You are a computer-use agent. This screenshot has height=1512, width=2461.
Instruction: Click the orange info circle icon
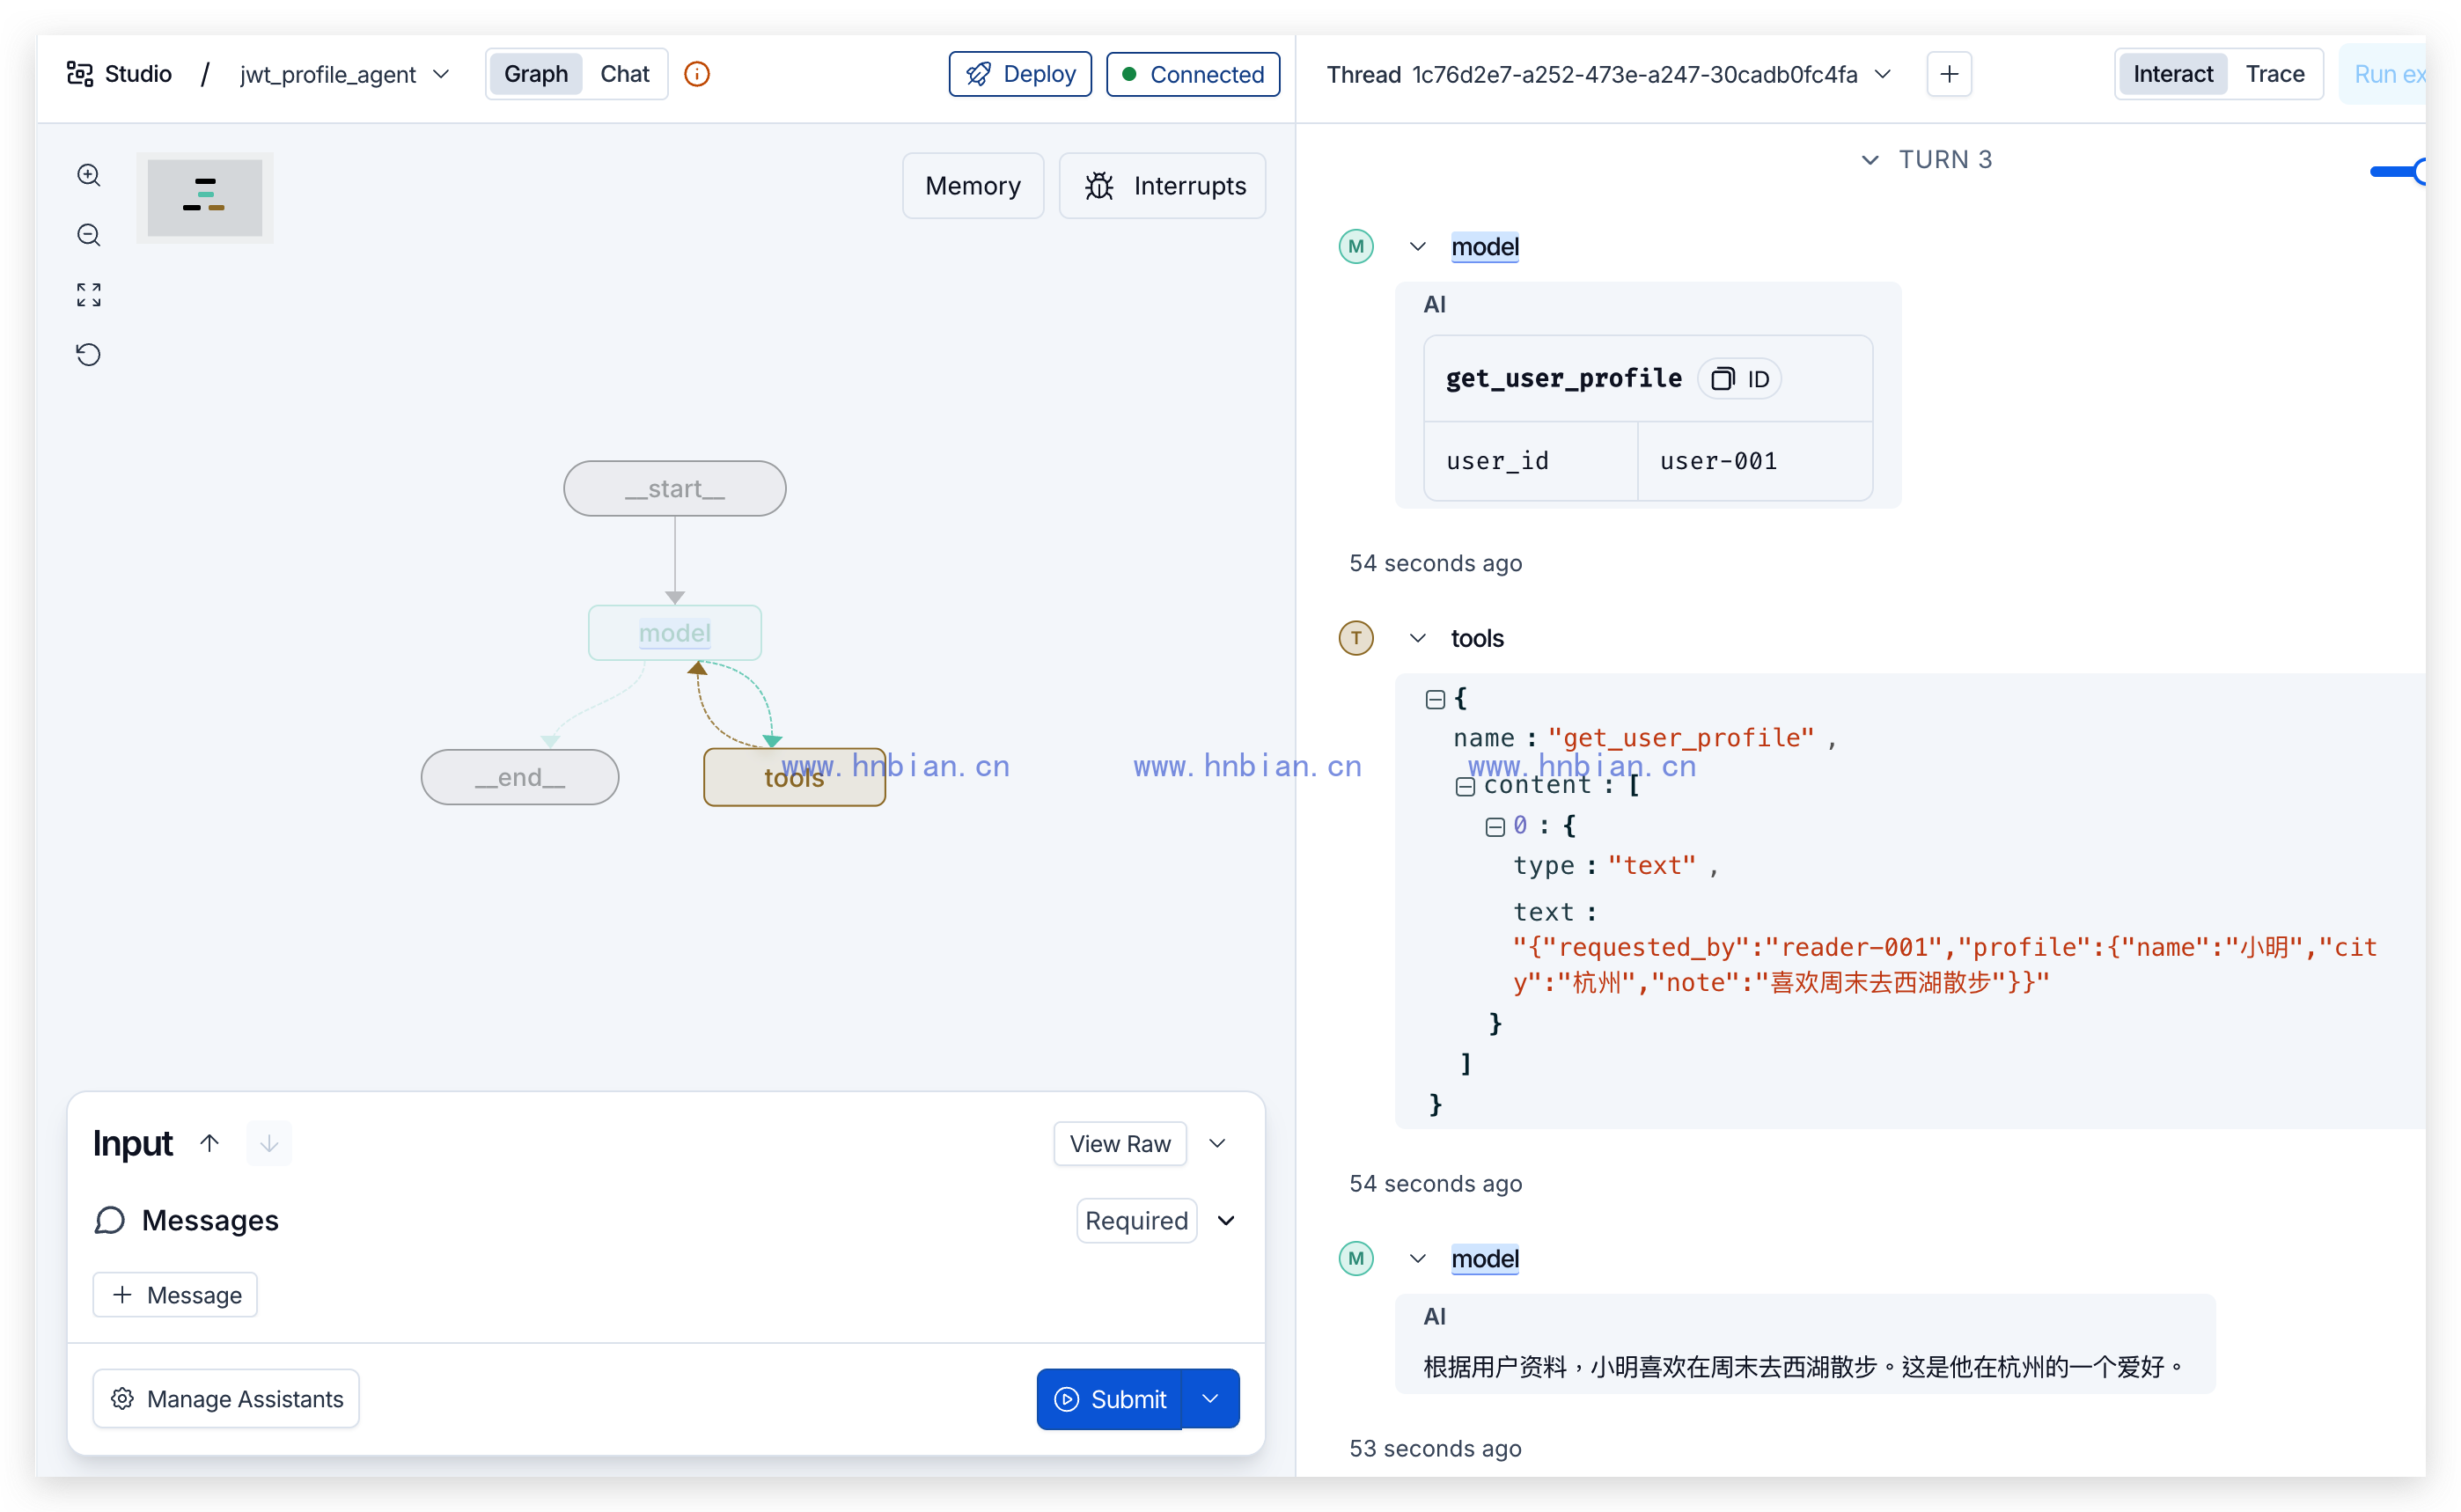[697, 74]
